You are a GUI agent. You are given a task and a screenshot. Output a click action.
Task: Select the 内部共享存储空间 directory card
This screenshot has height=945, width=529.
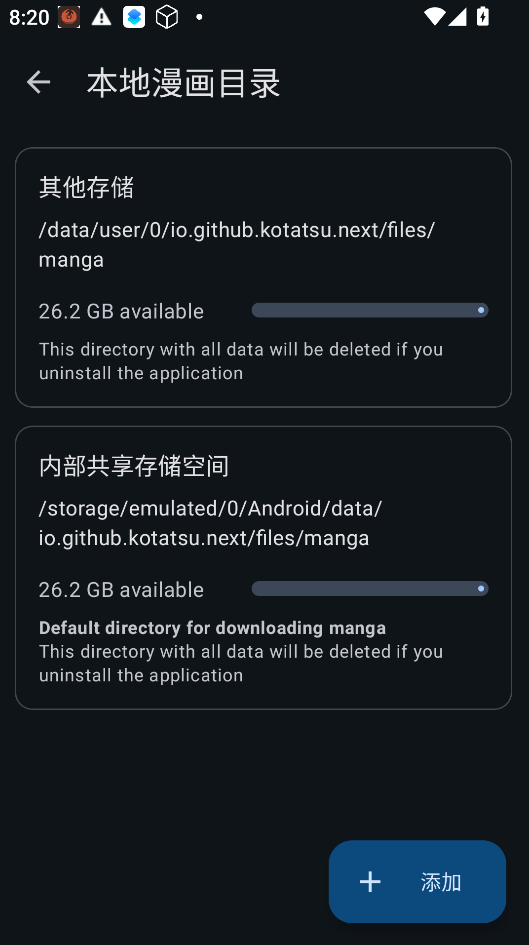pos(263,568)
